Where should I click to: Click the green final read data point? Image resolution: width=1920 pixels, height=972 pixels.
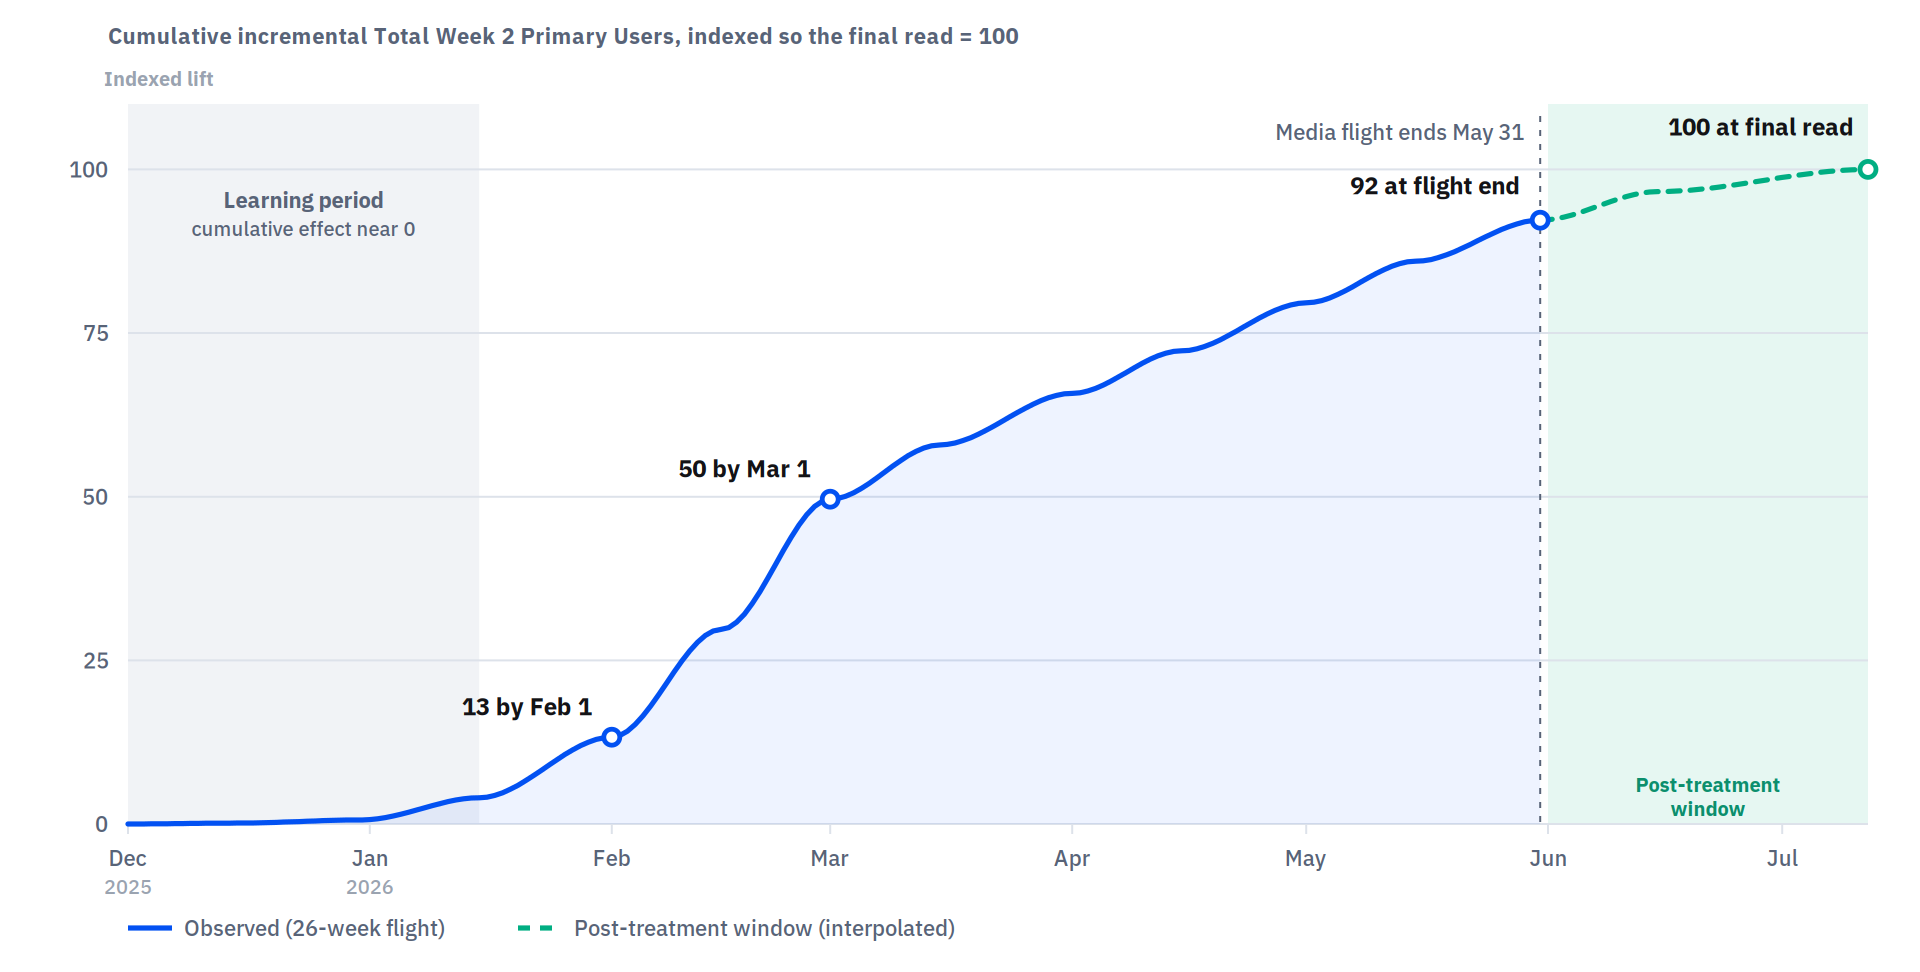(x=1867, y=170)
